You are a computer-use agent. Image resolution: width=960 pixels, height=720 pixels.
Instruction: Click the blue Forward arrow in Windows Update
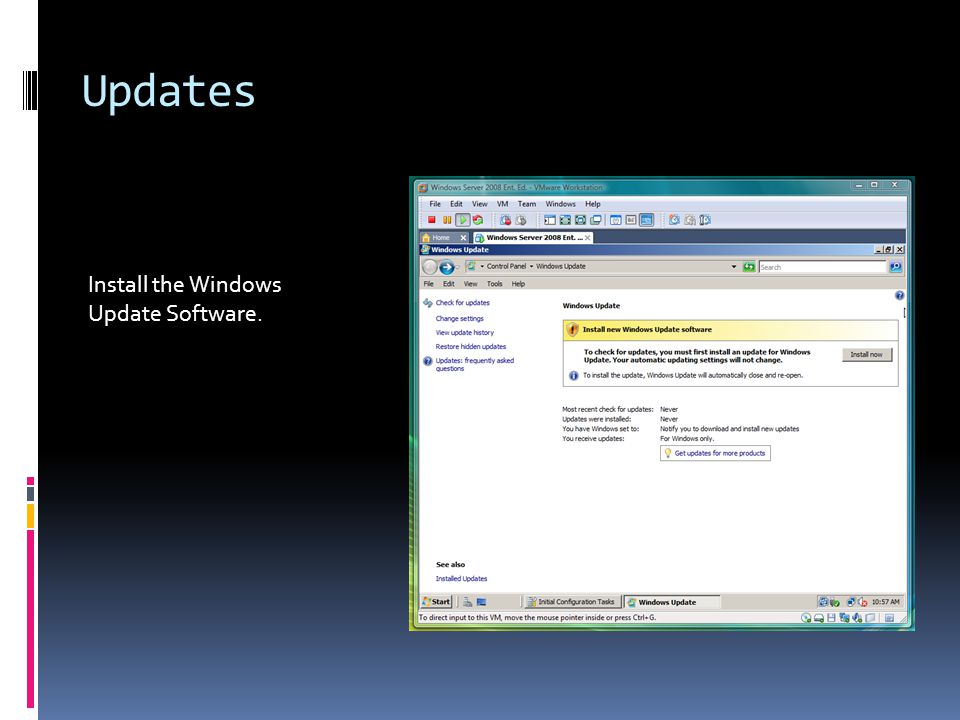446,267
